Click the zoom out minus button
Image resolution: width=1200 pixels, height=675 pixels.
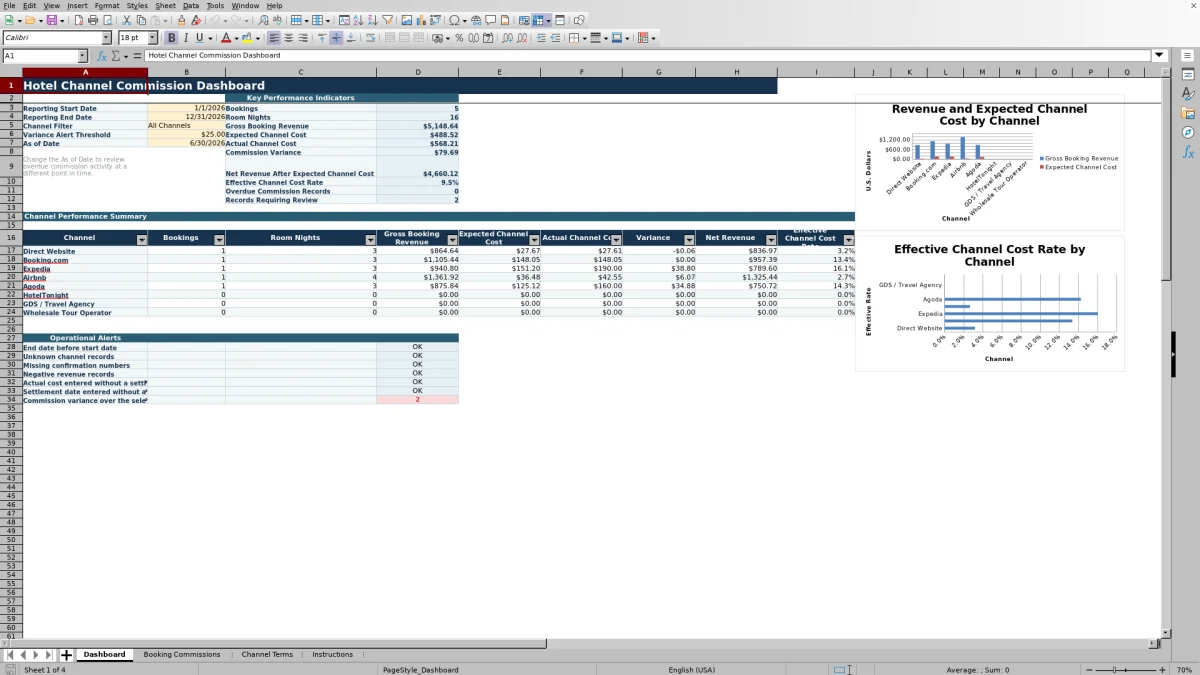coord(1088,669)
